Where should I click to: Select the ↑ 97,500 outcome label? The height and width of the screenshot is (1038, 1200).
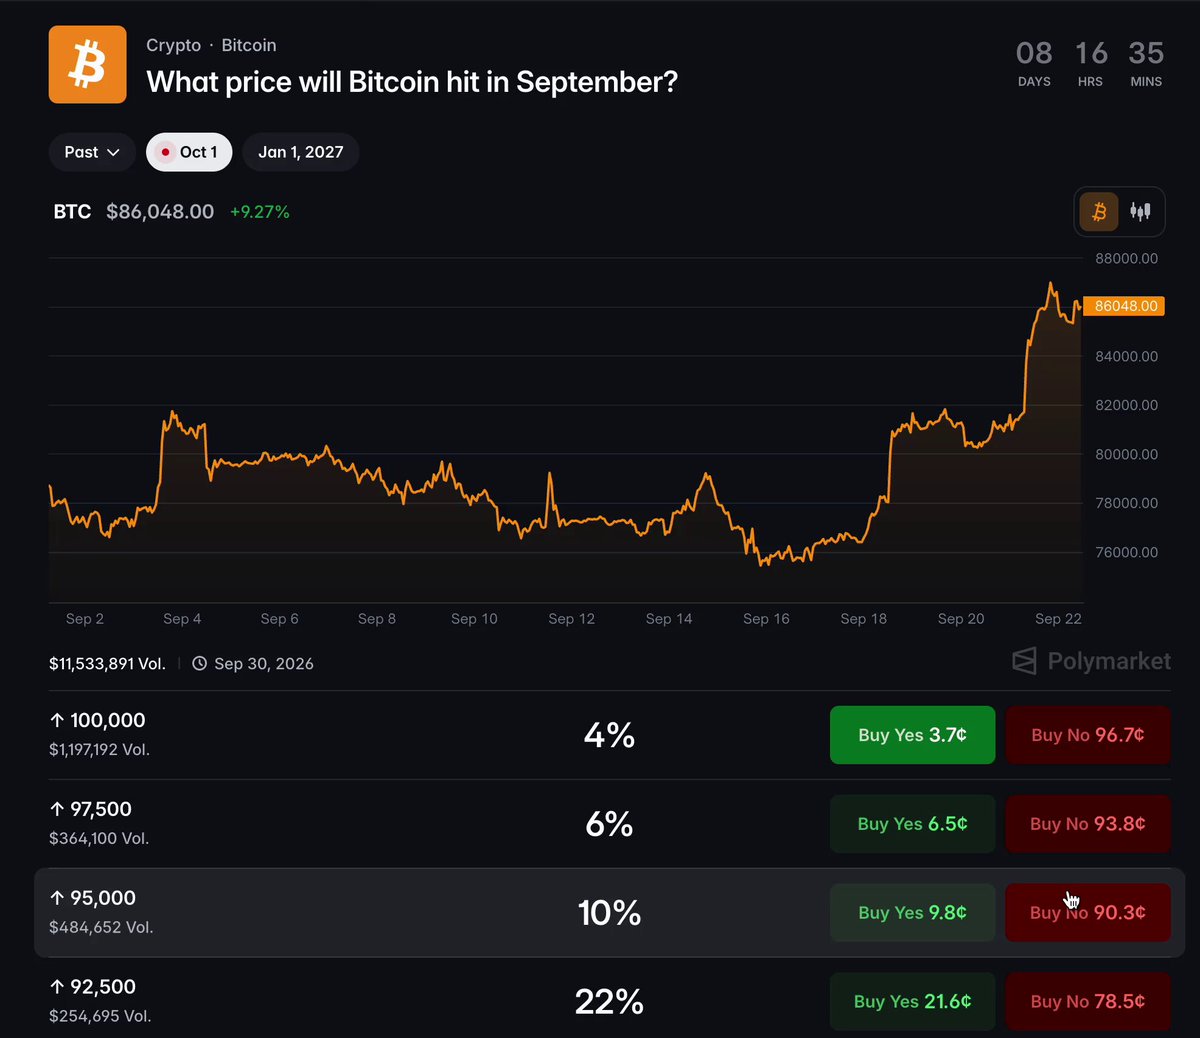pyautogui.click(x=90, y=809)
